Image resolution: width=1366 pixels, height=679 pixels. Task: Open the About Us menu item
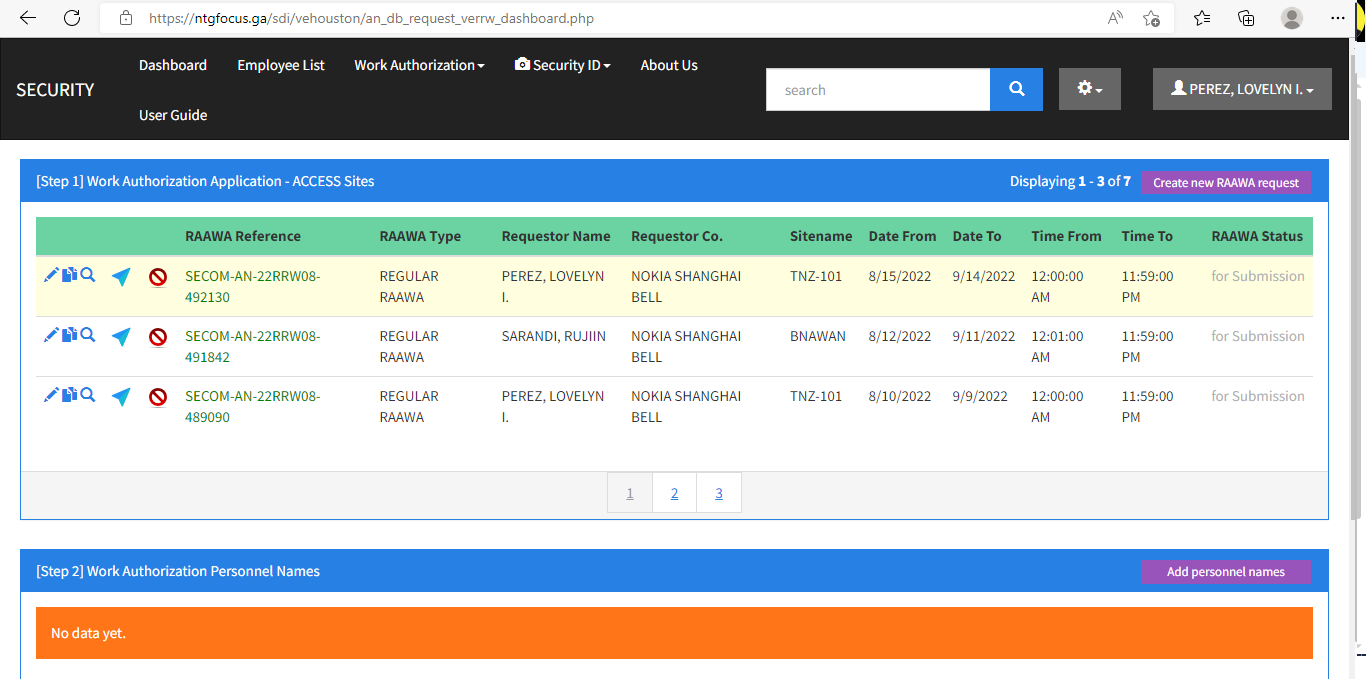(669, 65)
